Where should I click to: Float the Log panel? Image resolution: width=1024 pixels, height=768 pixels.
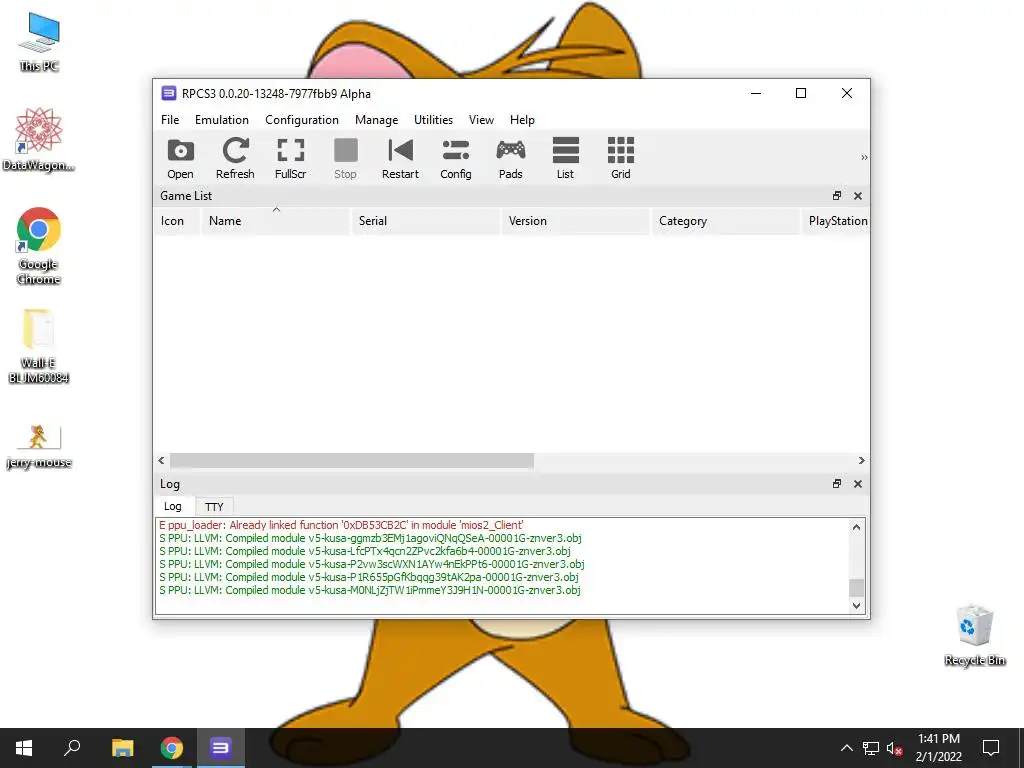click(x=837, y=483)
